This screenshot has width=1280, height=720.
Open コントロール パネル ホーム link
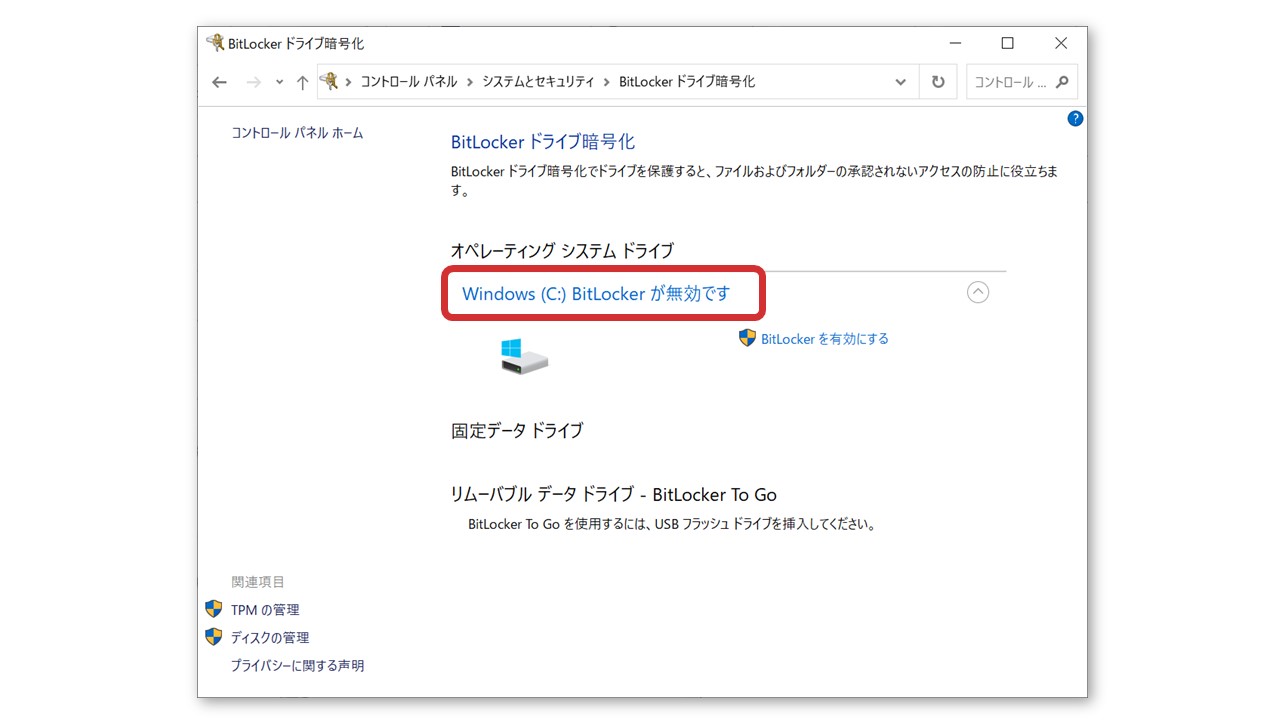[x=297, y=133]
